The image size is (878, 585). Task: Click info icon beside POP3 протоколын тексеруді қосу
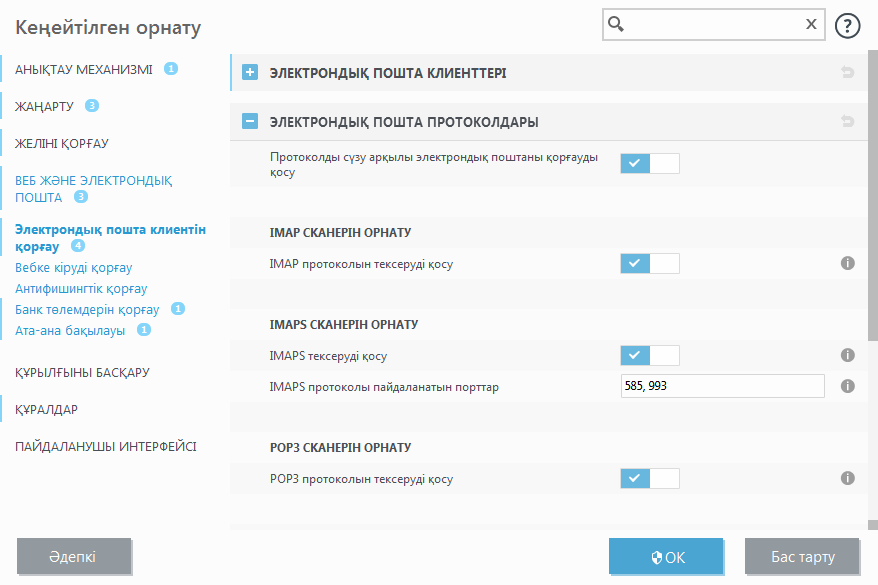tap(847, 478)
